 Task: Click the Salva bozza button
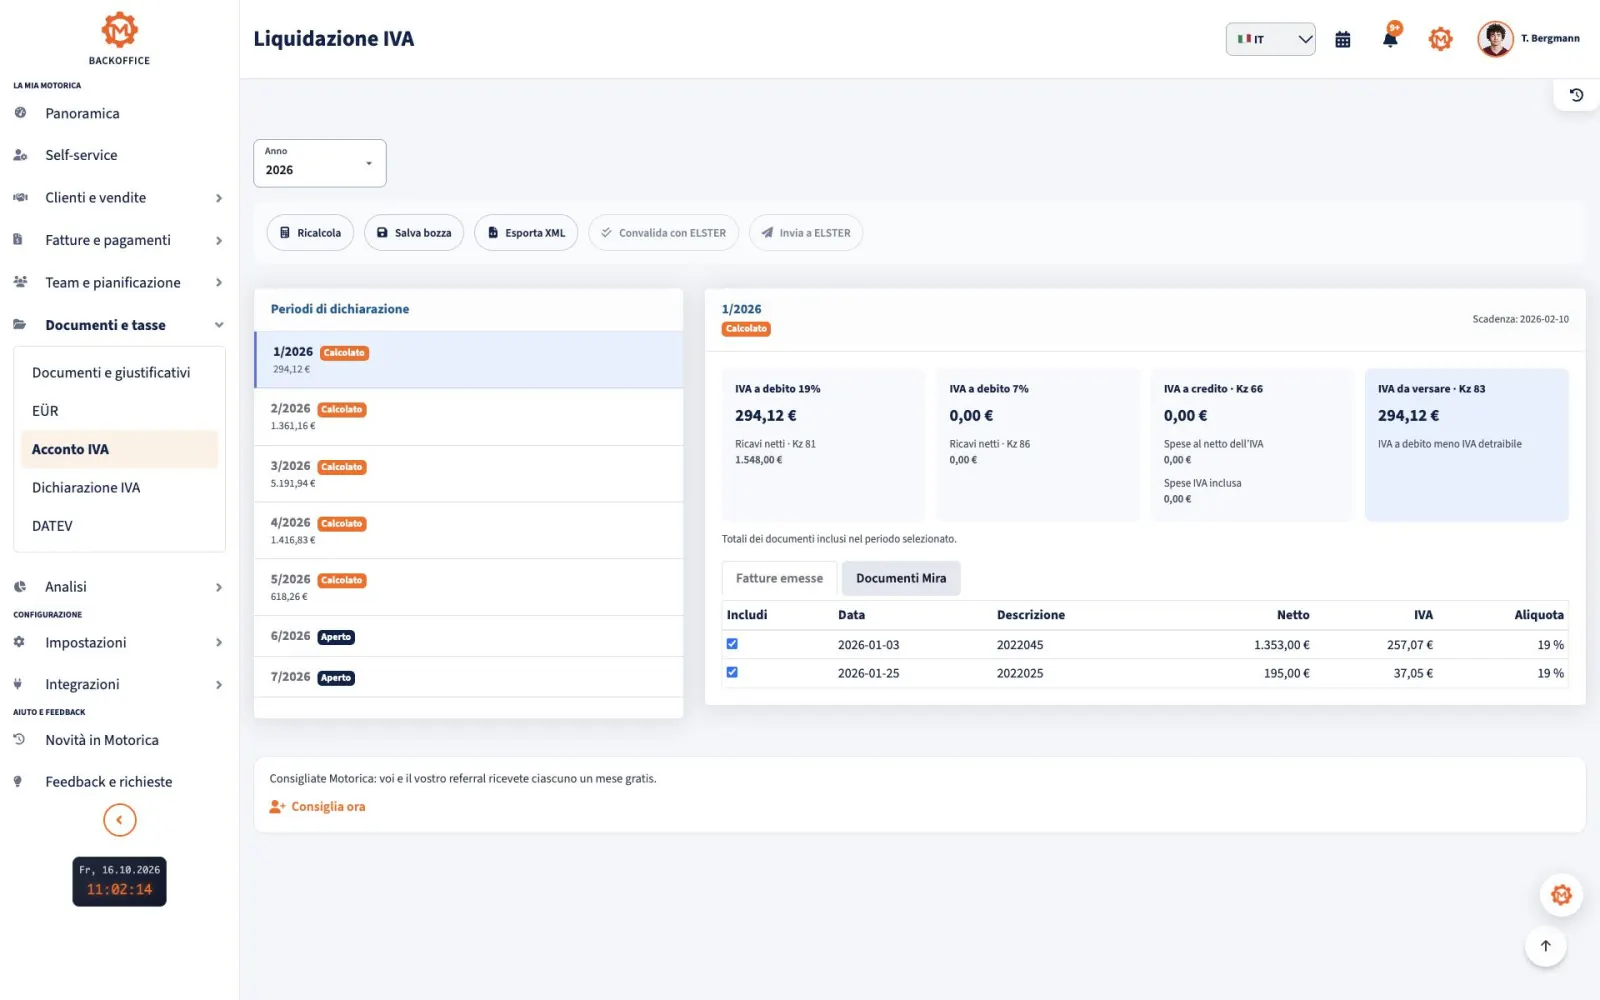pyautogui.click(x=414, y=233)
